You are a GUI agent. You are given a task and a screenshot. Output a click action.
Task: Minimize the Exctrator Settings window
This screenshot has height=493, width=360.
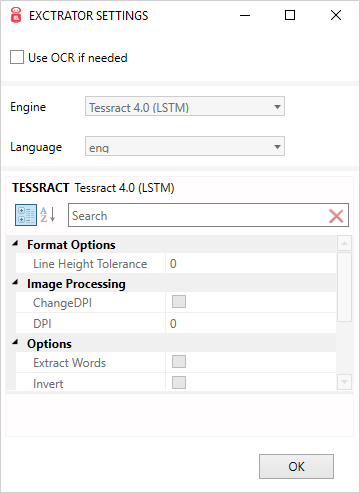click(x=245, y=15)
